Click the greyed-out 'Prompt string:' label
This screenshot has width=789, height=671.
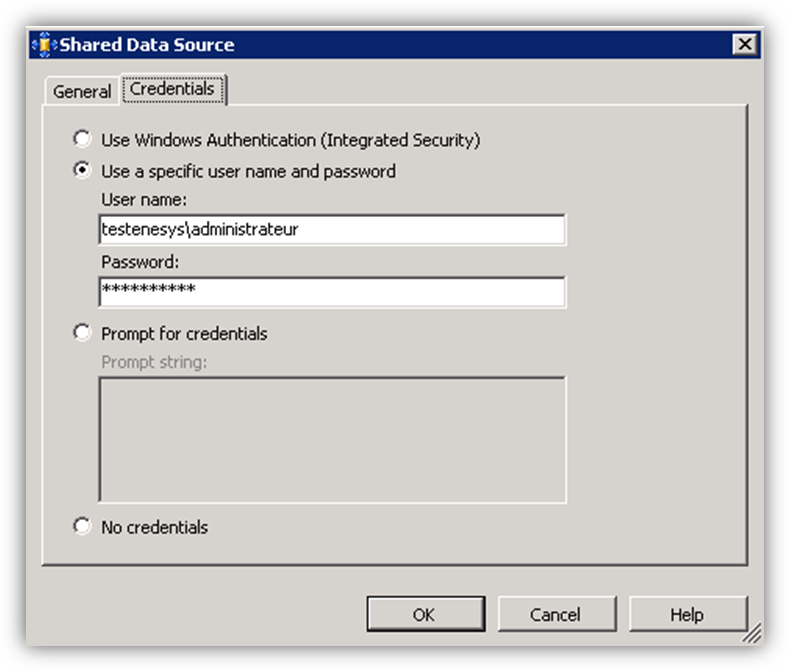coord(154,362)
